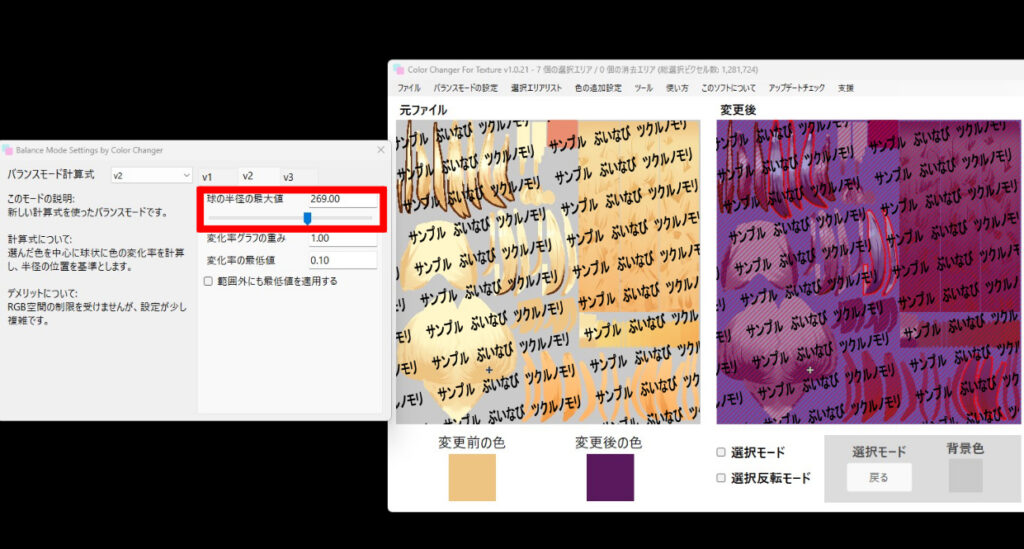Viewport: 1024px width, 549px height.
Task: Open the ツール menu
Action: (643, 88)
